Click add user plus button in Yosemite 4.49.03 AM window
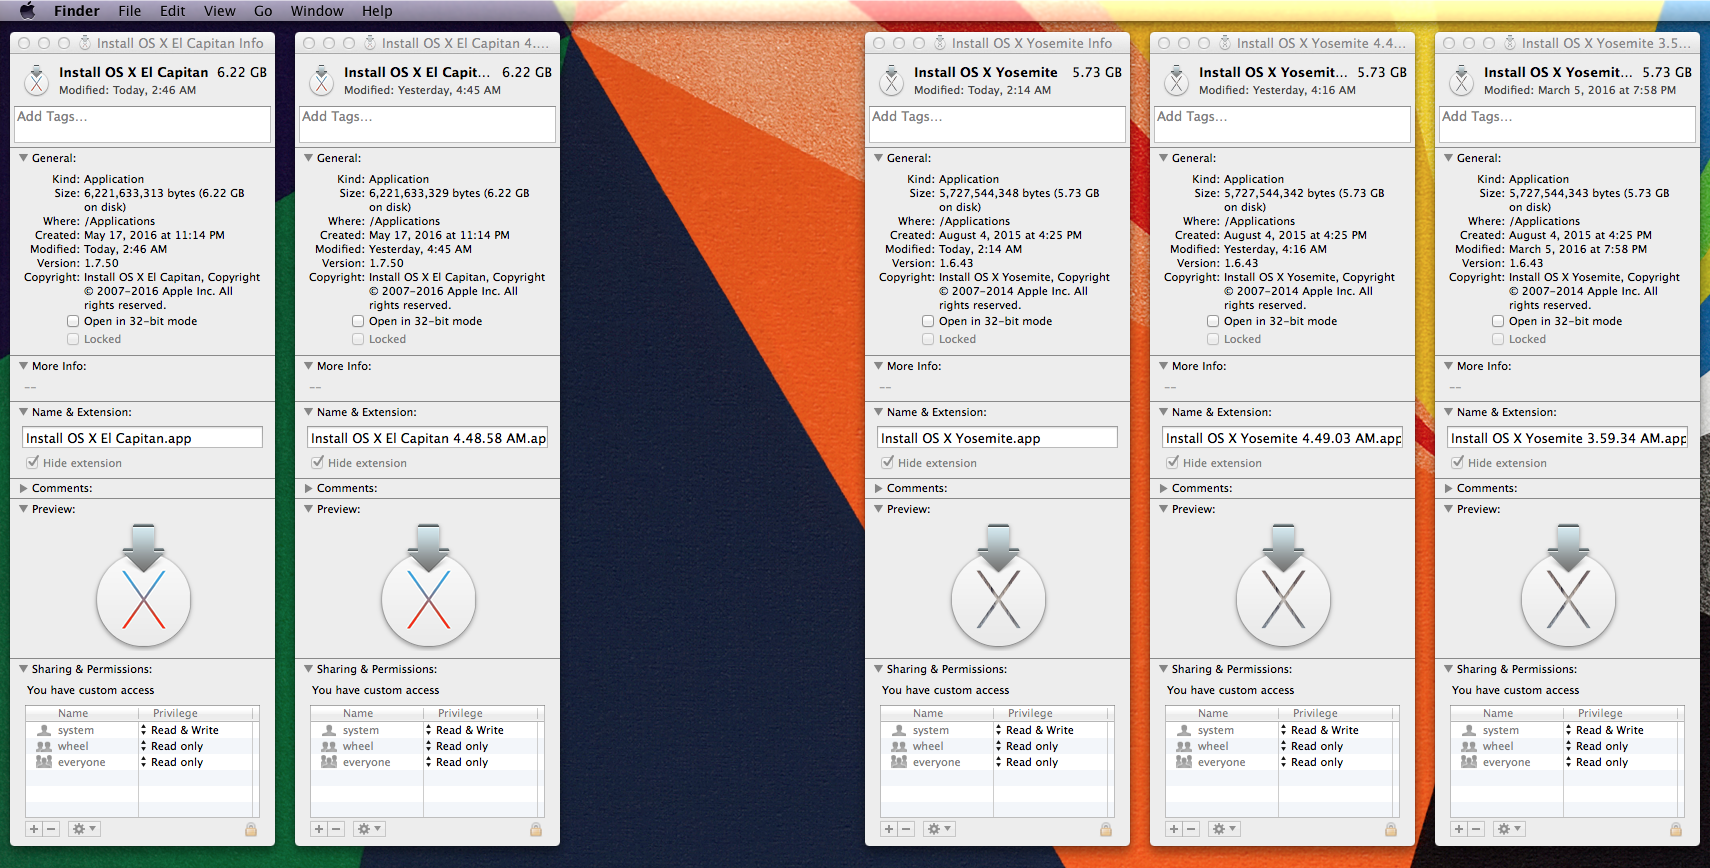The image size is (1710, 868). point(1174,829)
